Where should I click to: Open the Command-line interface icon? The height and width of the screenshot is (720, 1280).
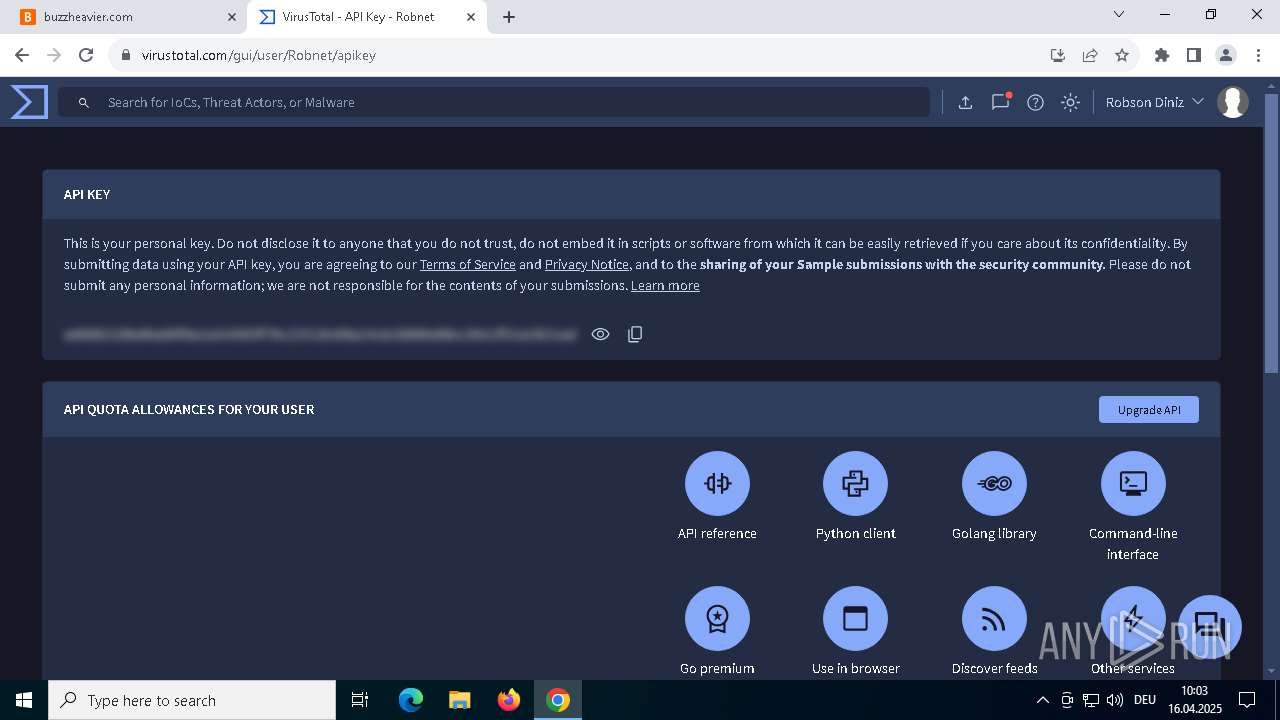point(1133,484)
